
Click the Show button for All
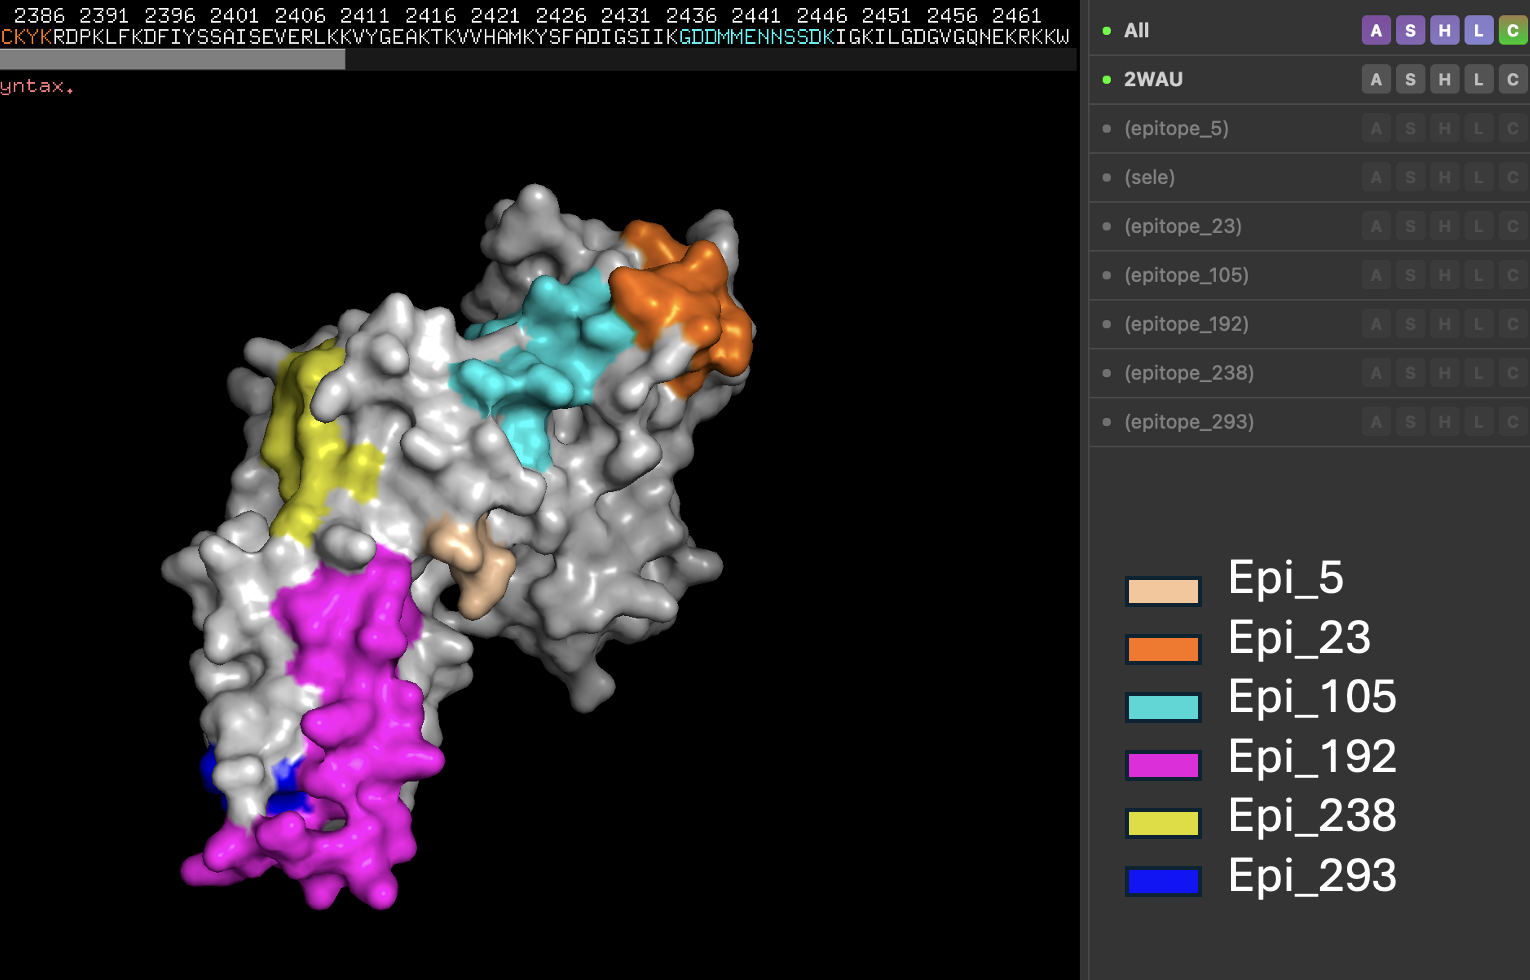pyautogui.click(x=1410, y=31)
